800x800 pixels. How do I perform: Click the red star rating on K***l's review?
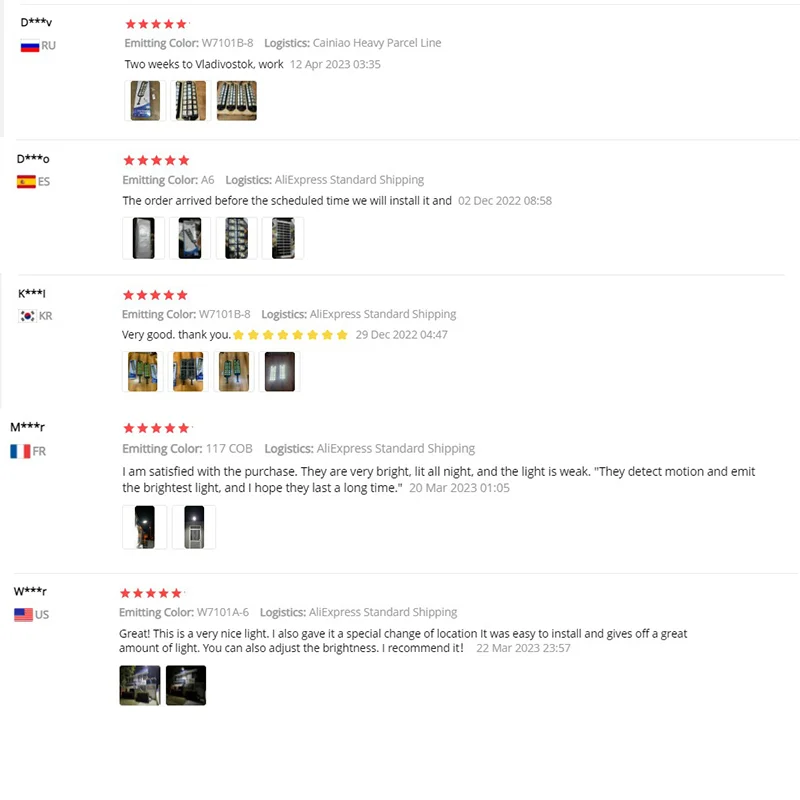pyautogui.click(x=155, y=295)
